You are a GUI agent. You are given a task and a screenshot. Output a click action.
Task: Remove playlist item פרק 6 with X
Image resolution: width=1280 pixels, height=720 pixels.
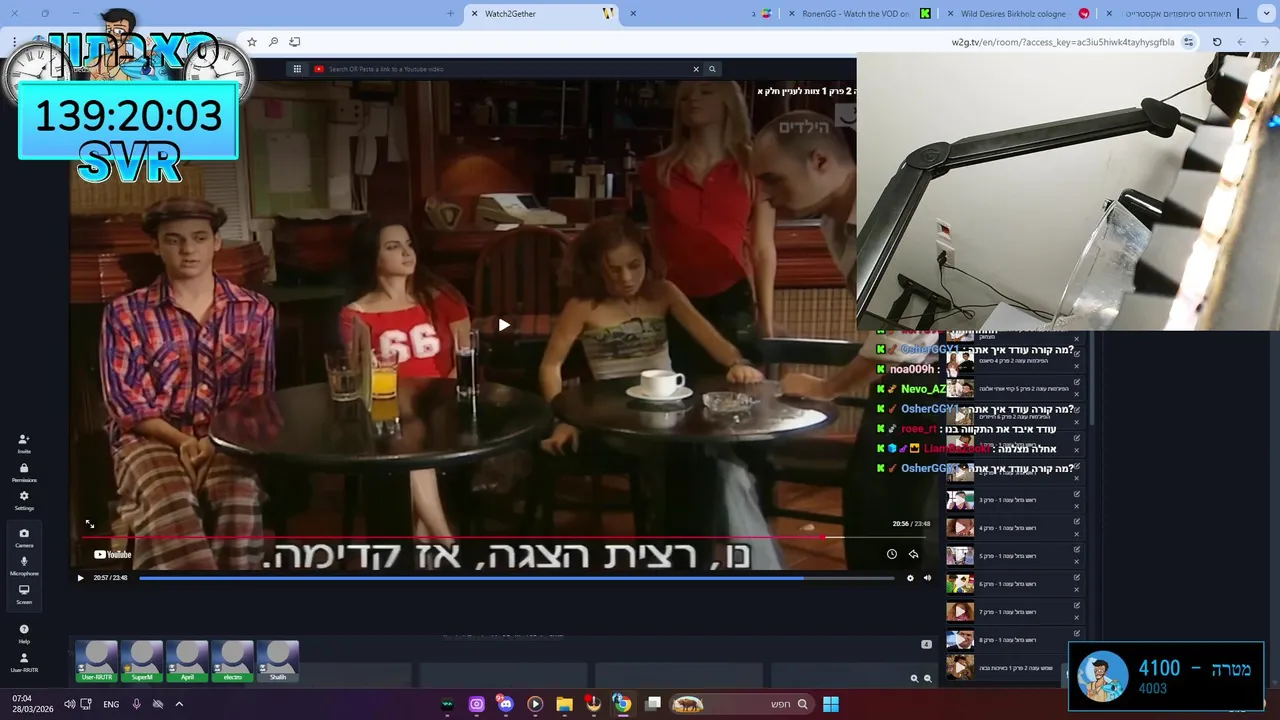1077,590
